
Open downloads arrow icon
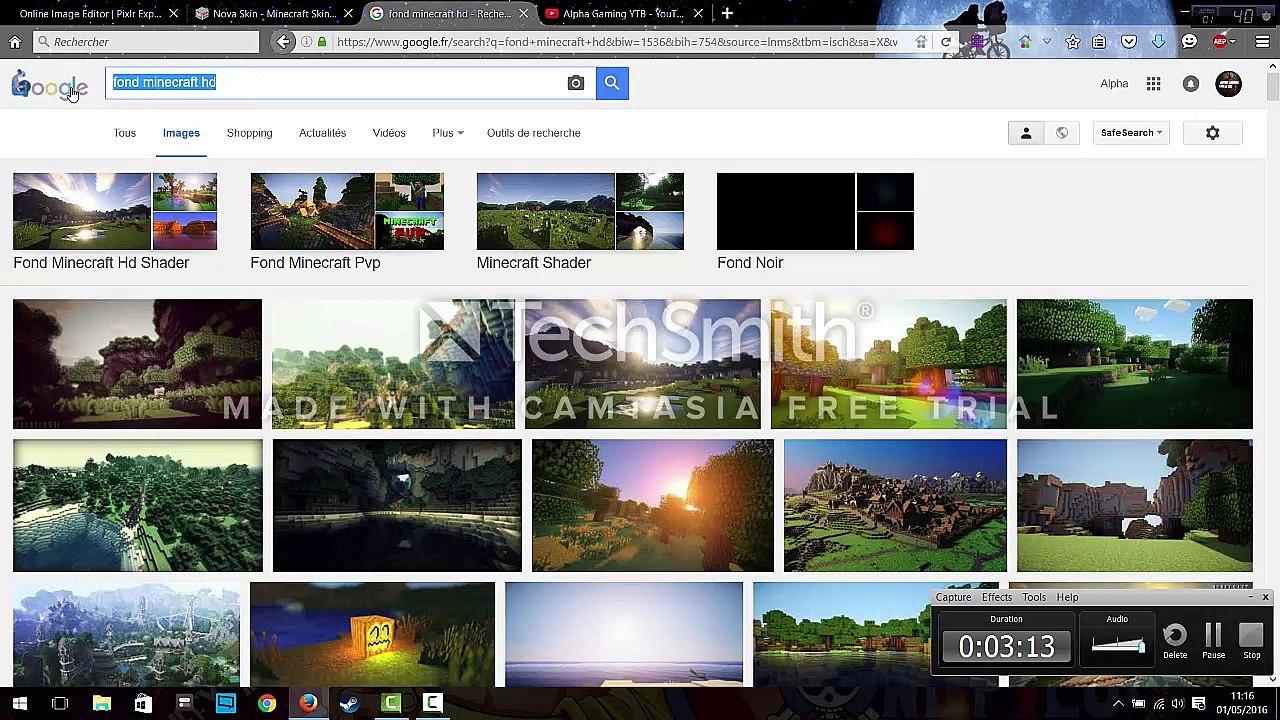coord(1158,42)
